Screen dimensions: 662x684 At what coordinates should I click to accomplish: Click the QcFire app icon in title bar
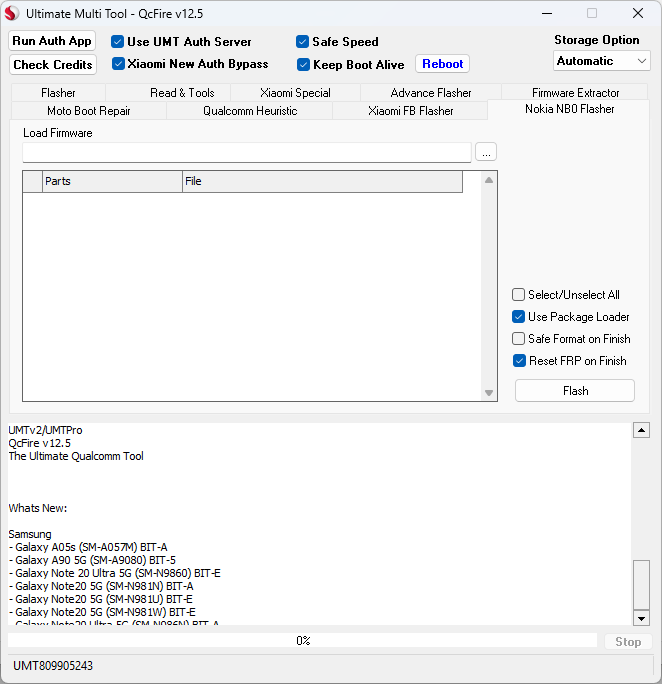(12, 14)
